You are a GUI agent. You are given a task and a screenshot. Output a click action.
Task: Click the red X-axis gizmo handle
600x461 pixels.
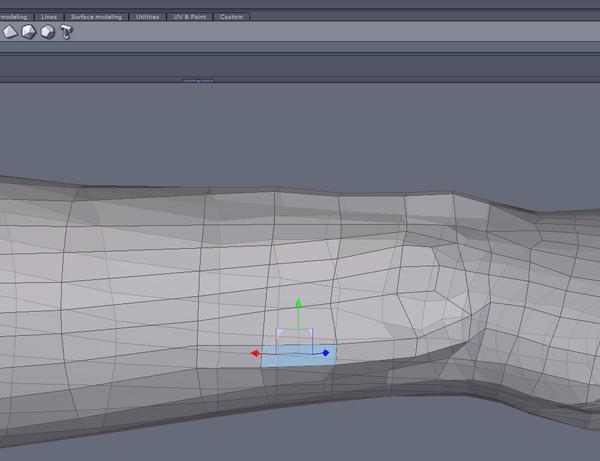click(256, 353)
